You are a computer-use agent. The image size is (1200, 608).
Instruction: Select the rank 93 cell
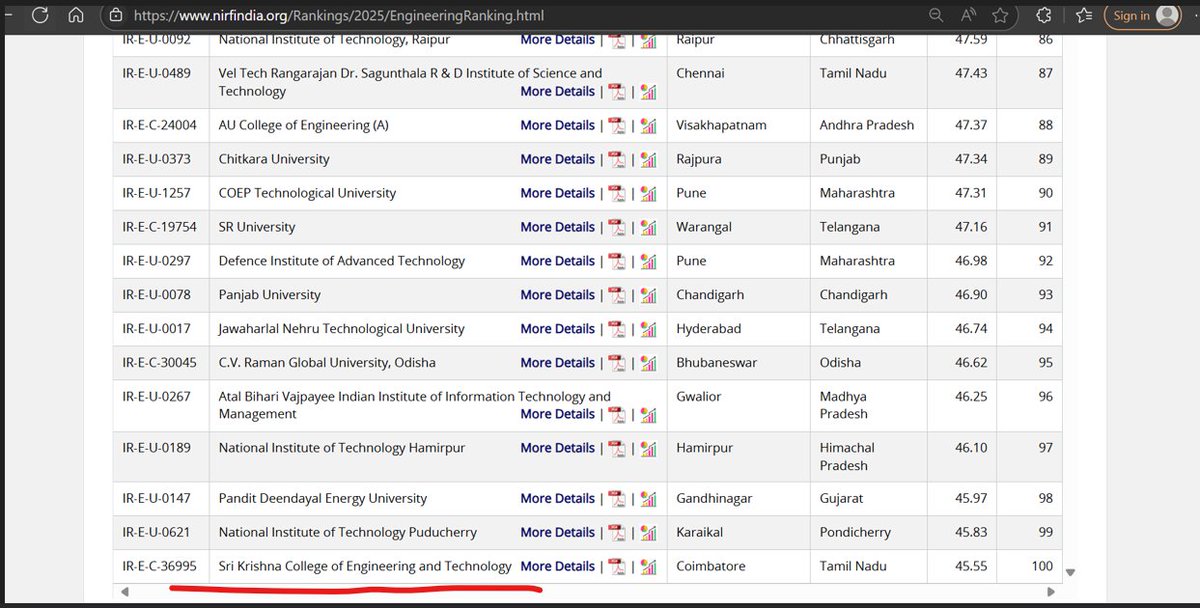pyautogui.click(x=1046, y=295)
